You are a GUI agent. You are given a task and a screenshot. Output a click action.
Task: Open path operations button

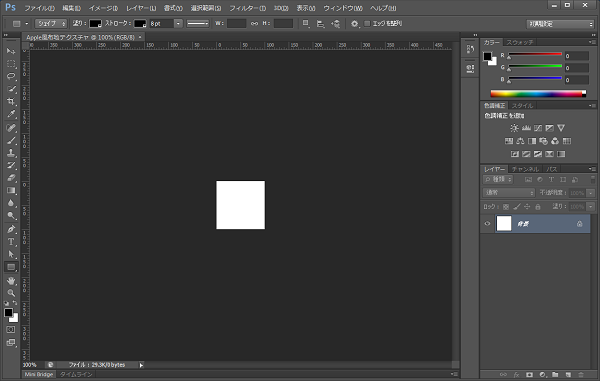pyautogui.click(x=306, y=24)
